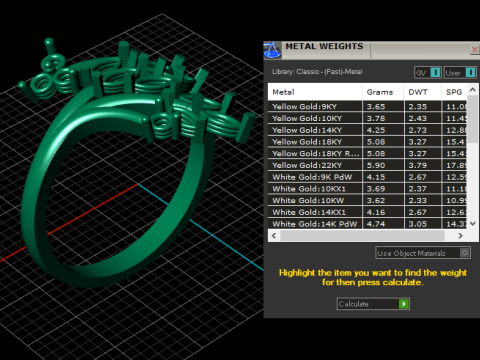
Task: Click the vertical scrollbar thumb
Action: [472, 119]
